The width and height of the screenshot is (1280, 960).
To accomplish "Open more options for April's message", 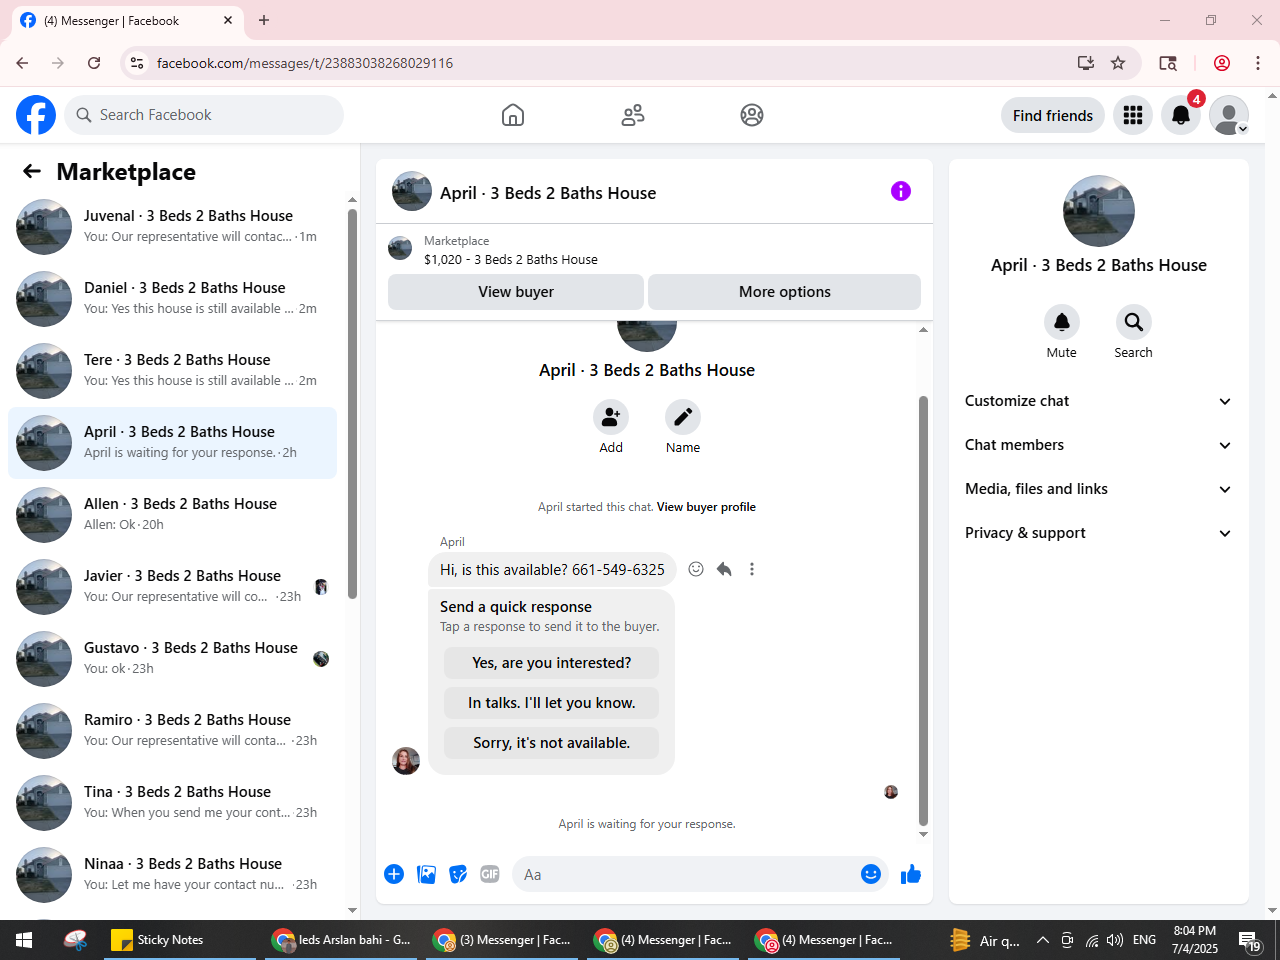I will 752,569.
